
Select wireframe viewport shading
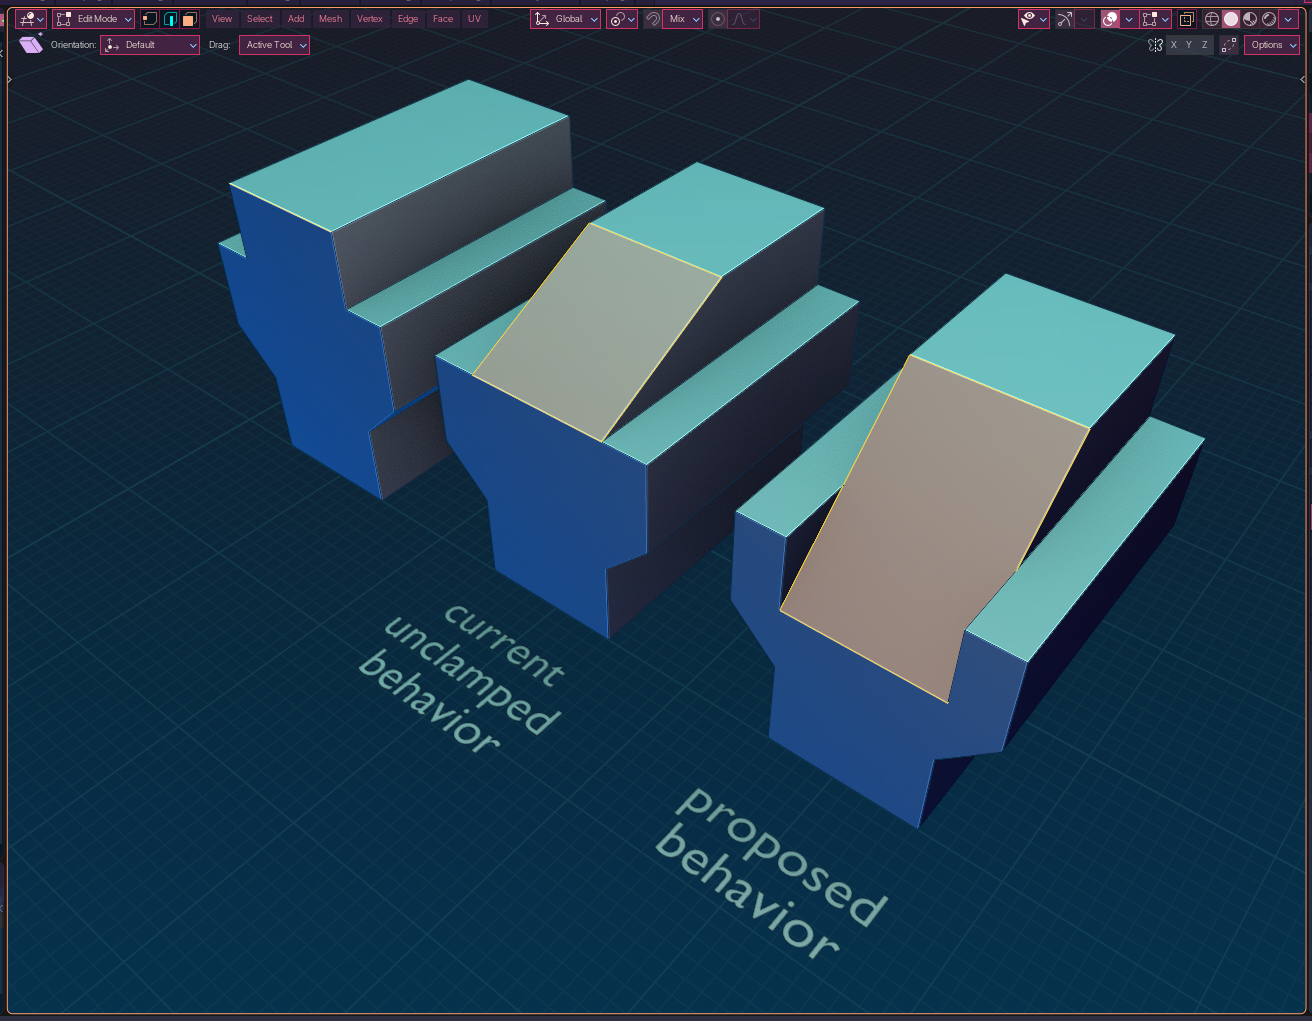point(1211,19)
